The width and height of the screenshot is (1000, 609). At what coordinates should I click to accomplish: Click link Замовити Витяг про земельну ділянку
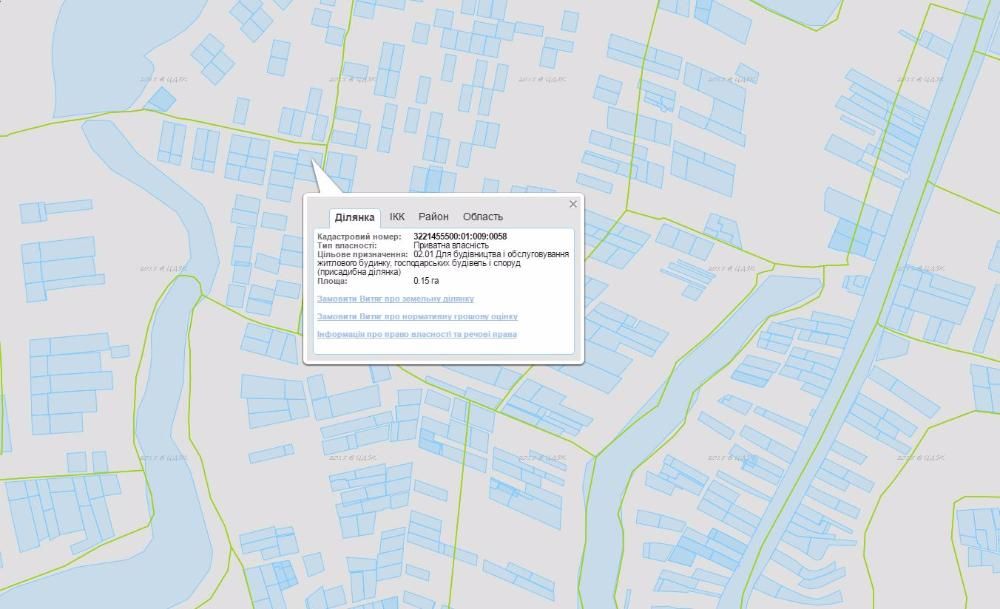pos(395,298)
